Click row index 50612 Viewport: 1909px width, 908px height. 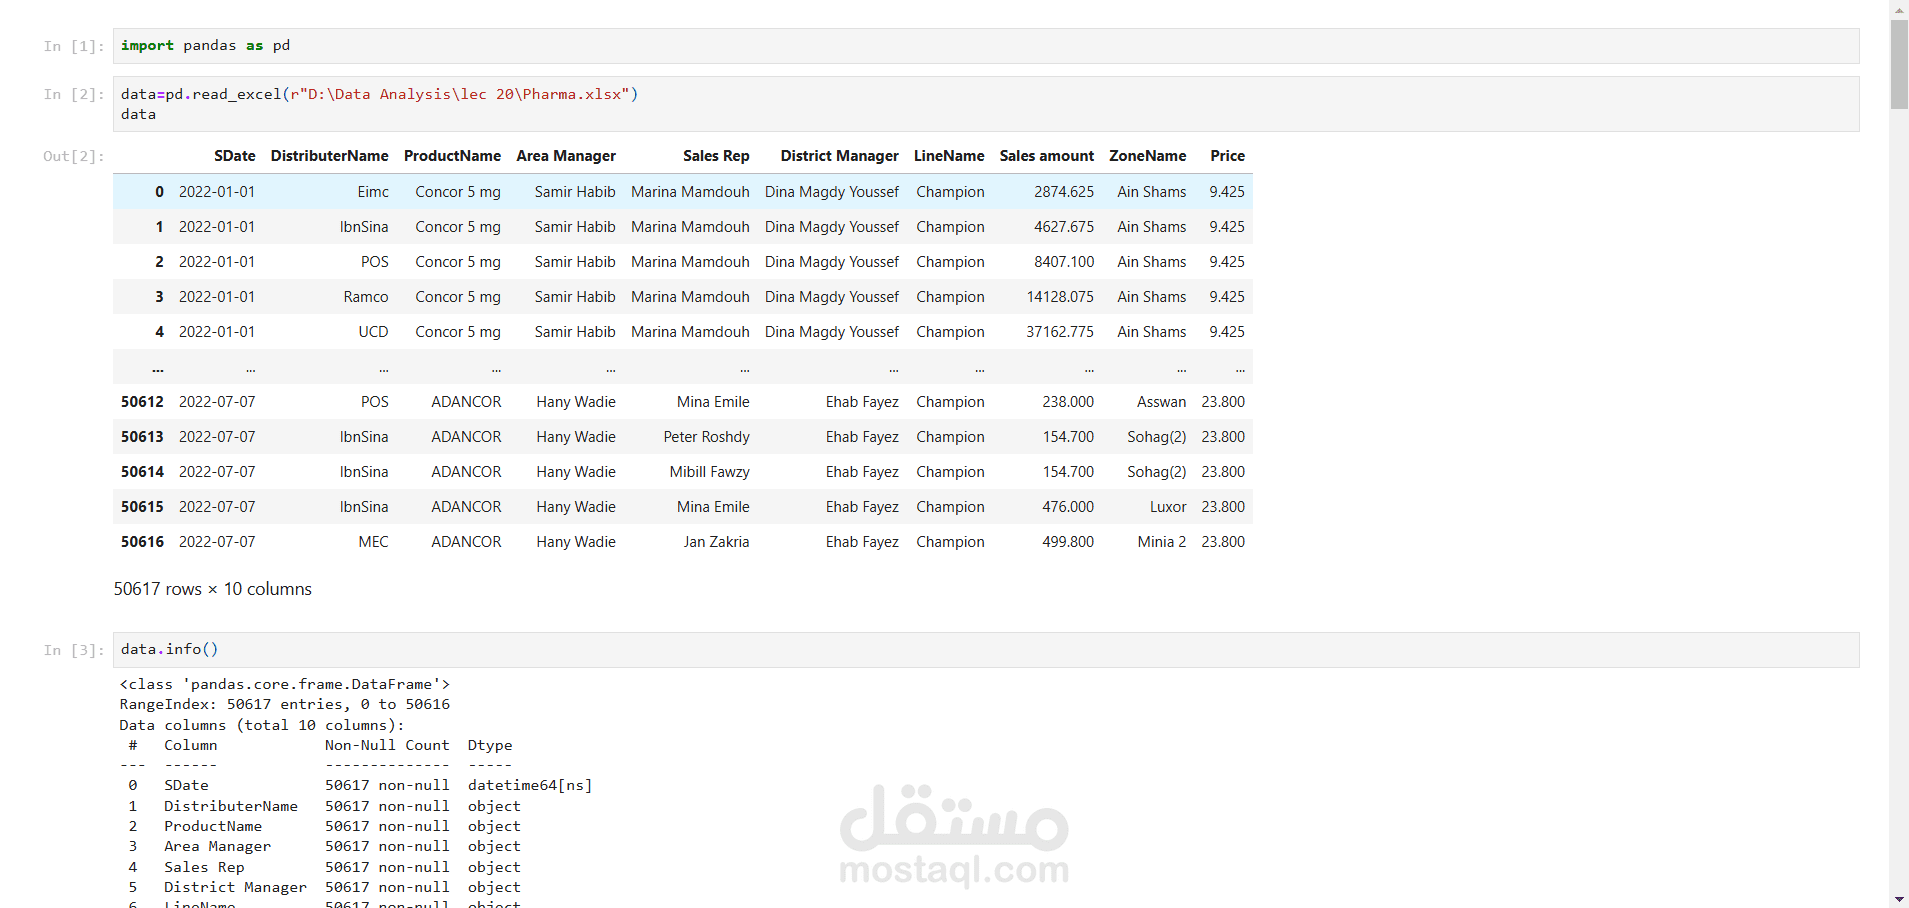click(x=142, y=402)
